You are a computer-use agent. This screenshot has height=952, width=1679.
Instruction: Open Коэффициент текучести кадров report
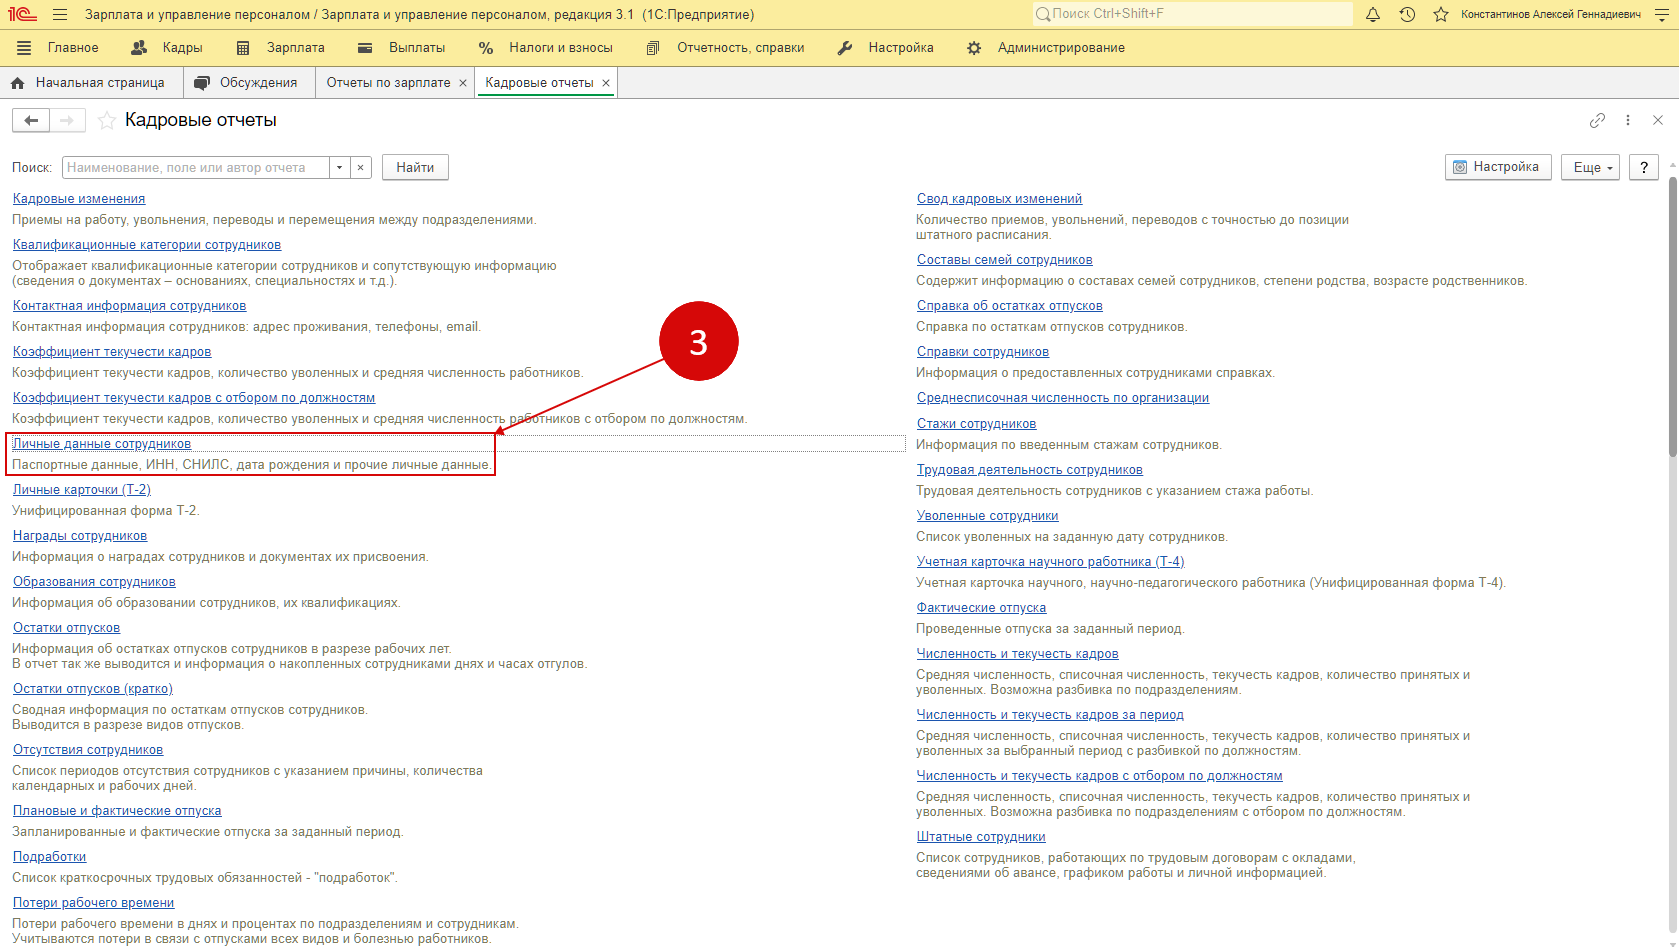pos(112,352)
